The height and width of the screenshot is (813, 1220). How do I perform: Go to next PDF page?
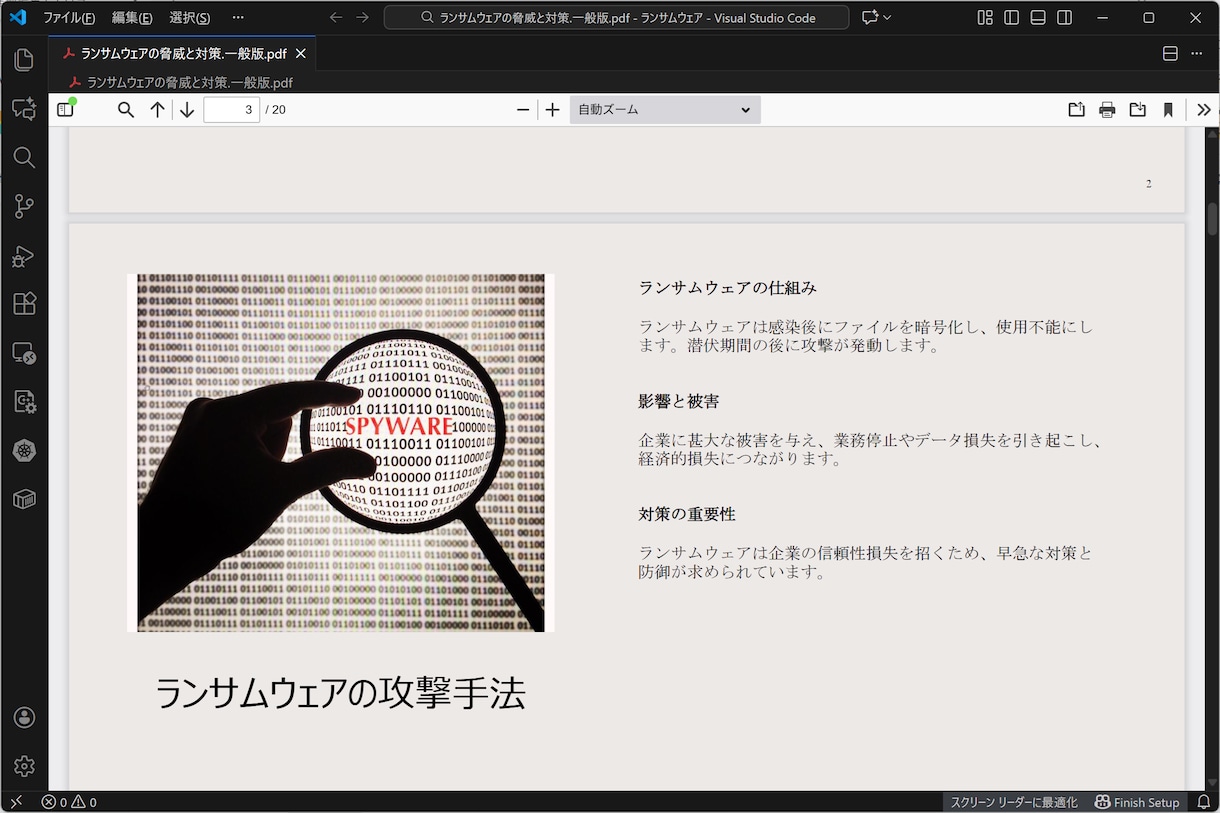click(187, 110)
